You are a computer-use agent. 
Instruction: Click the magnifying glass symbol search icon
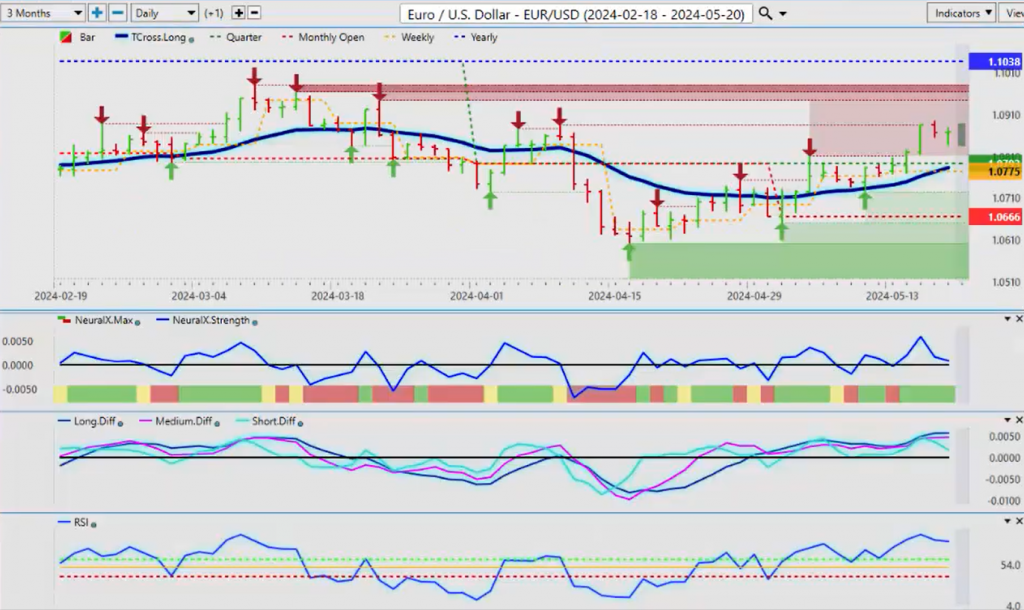pos(765,13)
